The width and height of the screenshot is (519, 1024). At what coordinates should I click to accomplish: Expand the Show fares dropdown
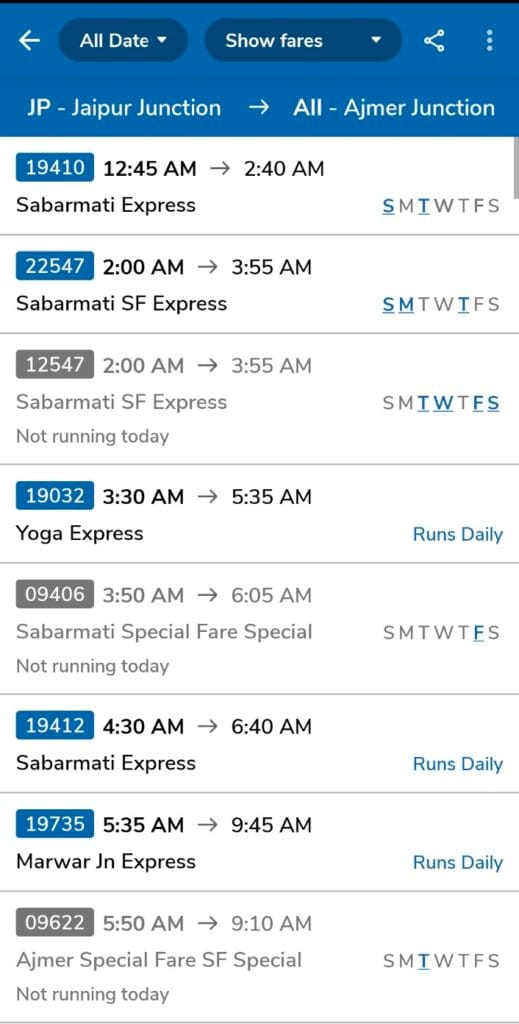(303, 40)
